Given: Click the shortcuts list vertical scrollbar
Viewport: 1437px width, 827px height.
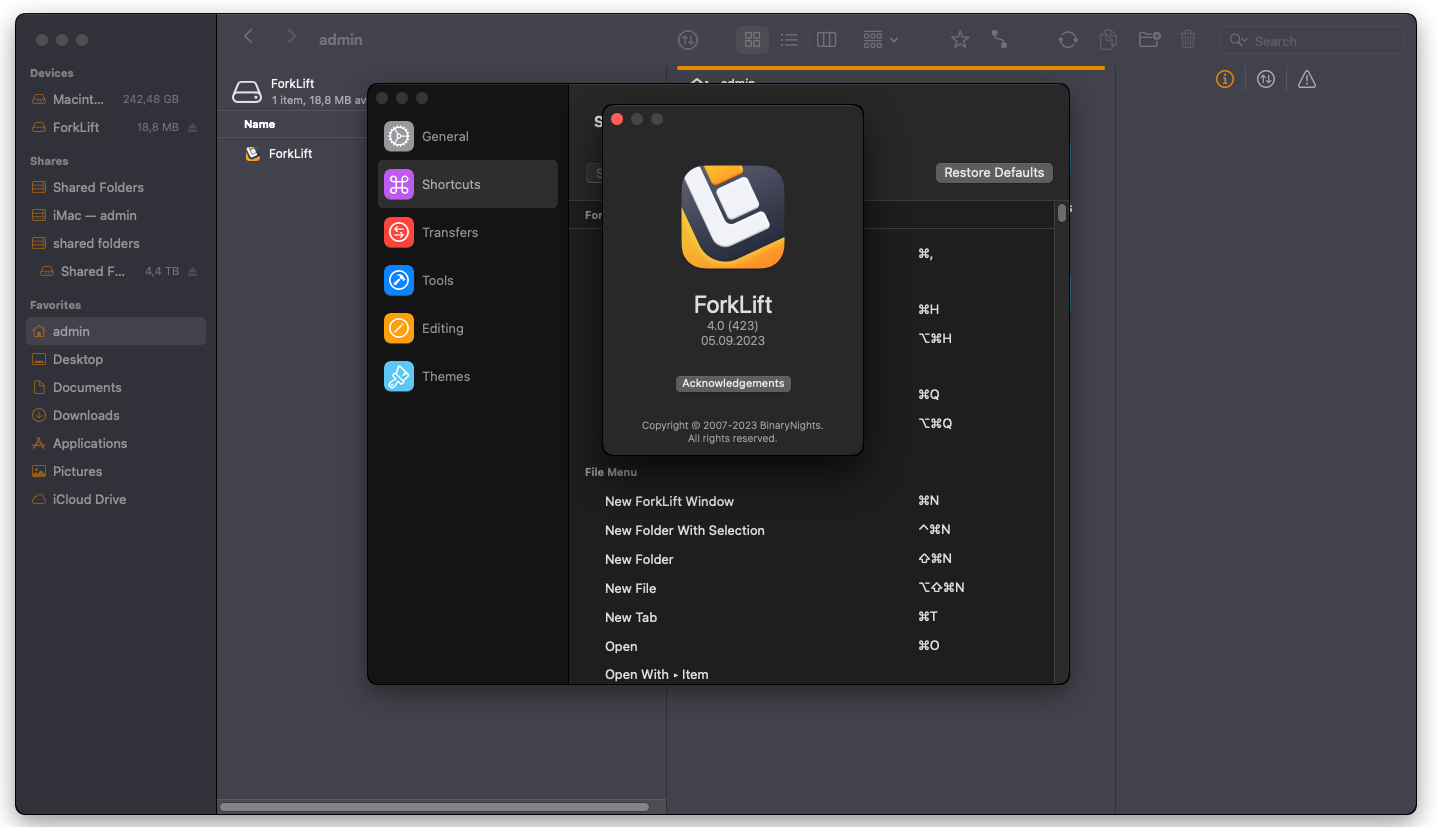Looking at the screenshot, I should tap(1061, 213).
